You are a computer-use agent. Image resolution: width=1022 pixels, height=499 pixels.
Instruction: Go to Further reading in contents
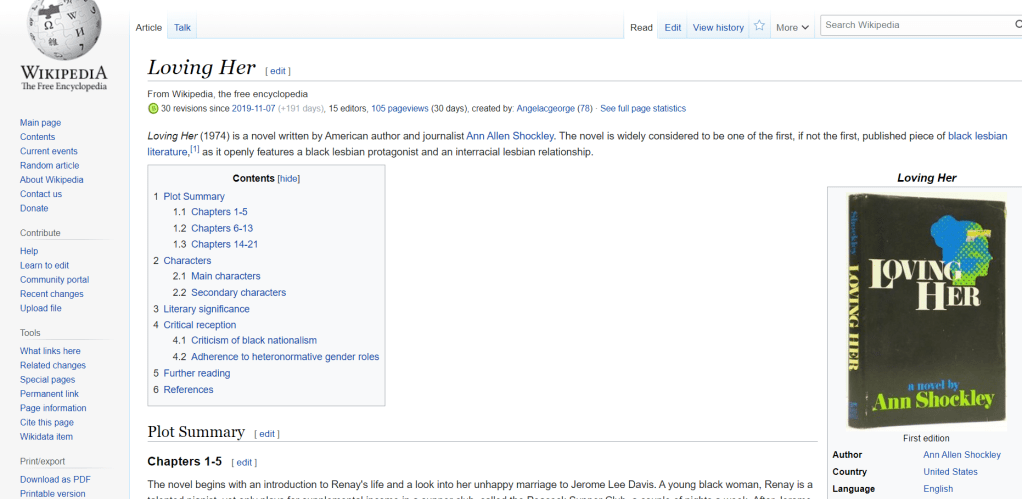pos(196,373)
